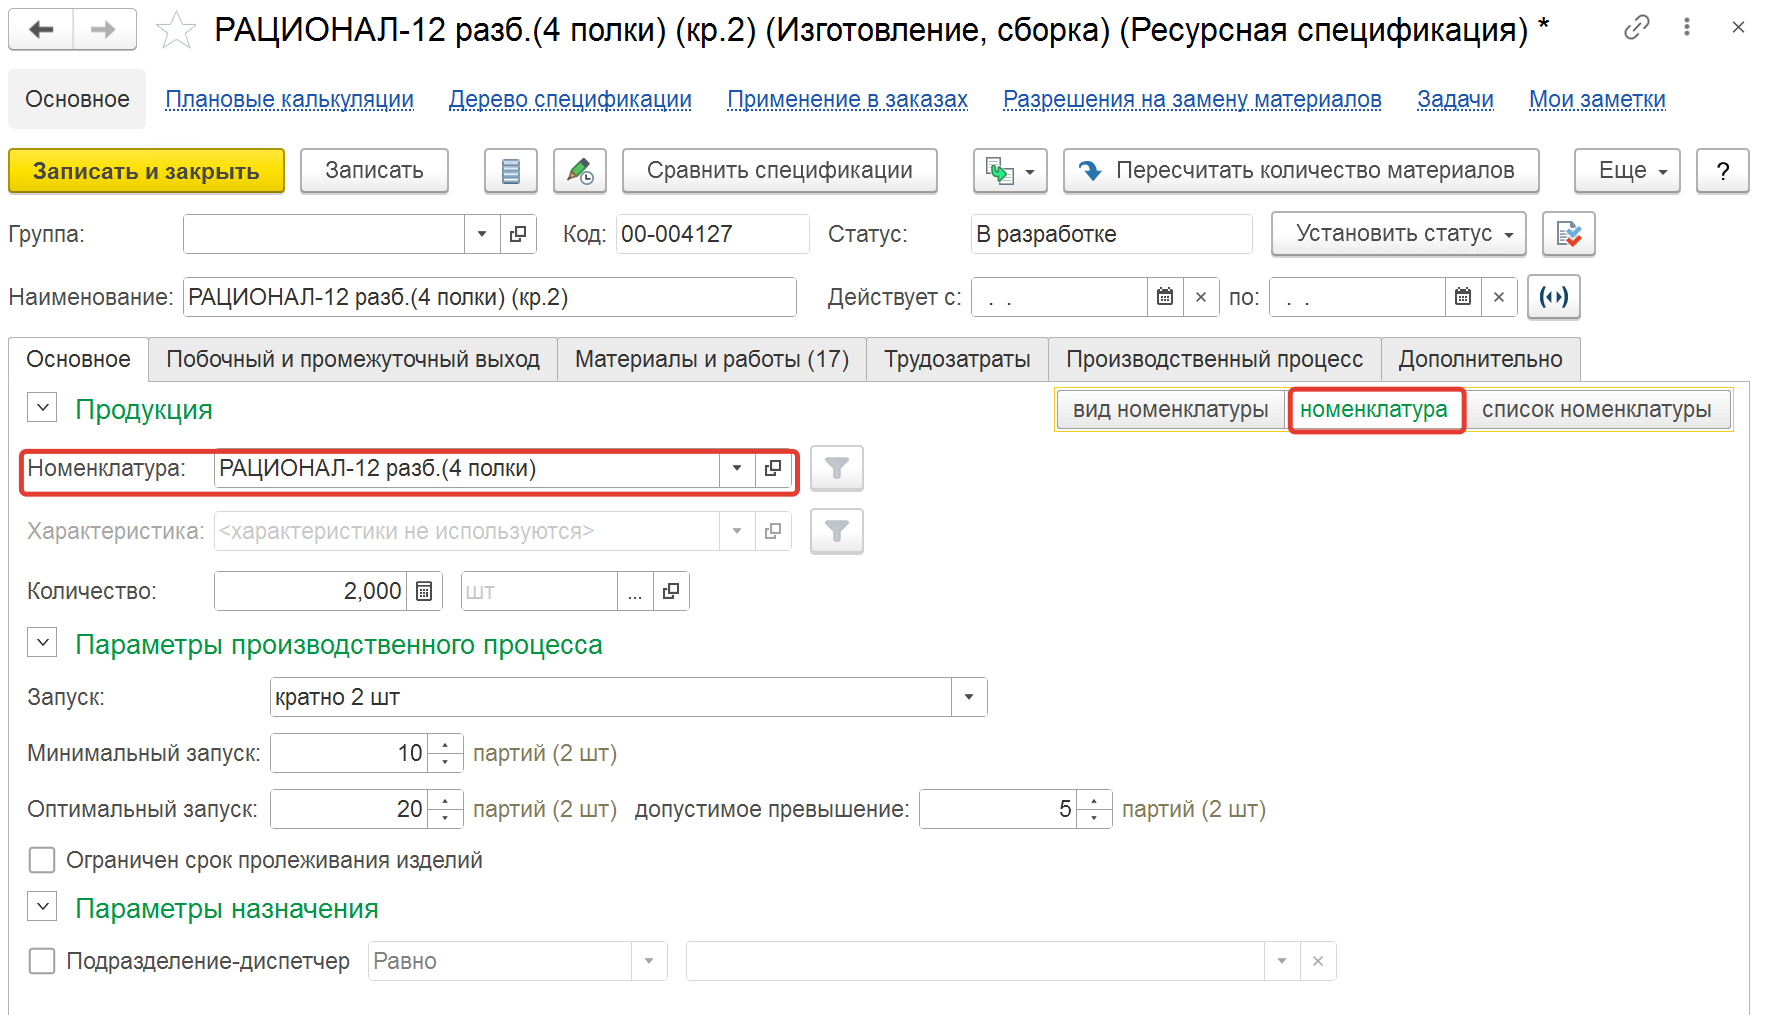Open calculator icon in Количество field
Screen dimensions: 1765x1015
point(424,591)
